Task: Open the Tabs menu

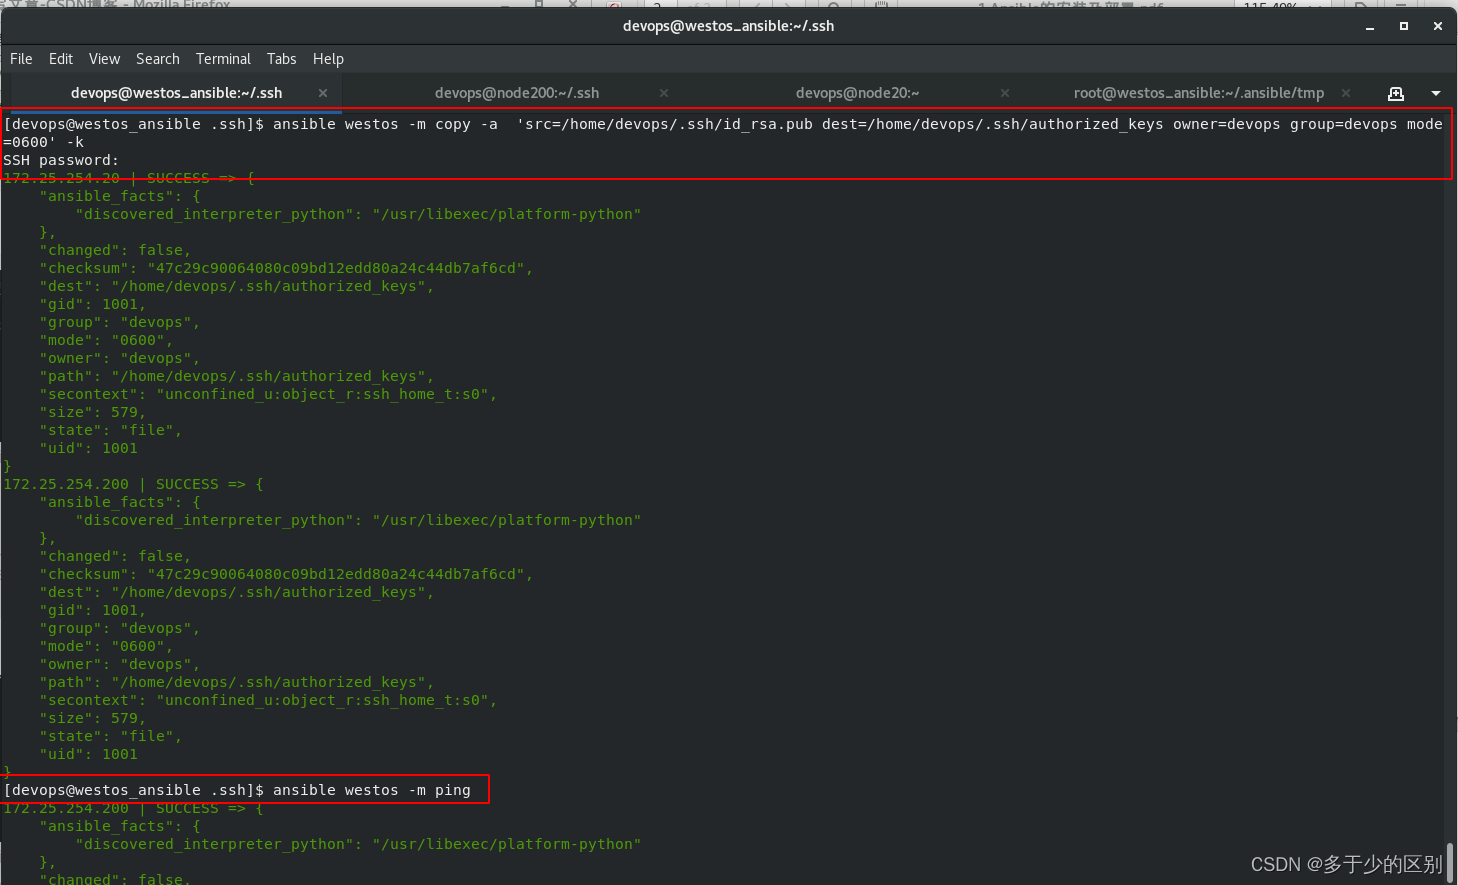Action: tap(282, 59)
